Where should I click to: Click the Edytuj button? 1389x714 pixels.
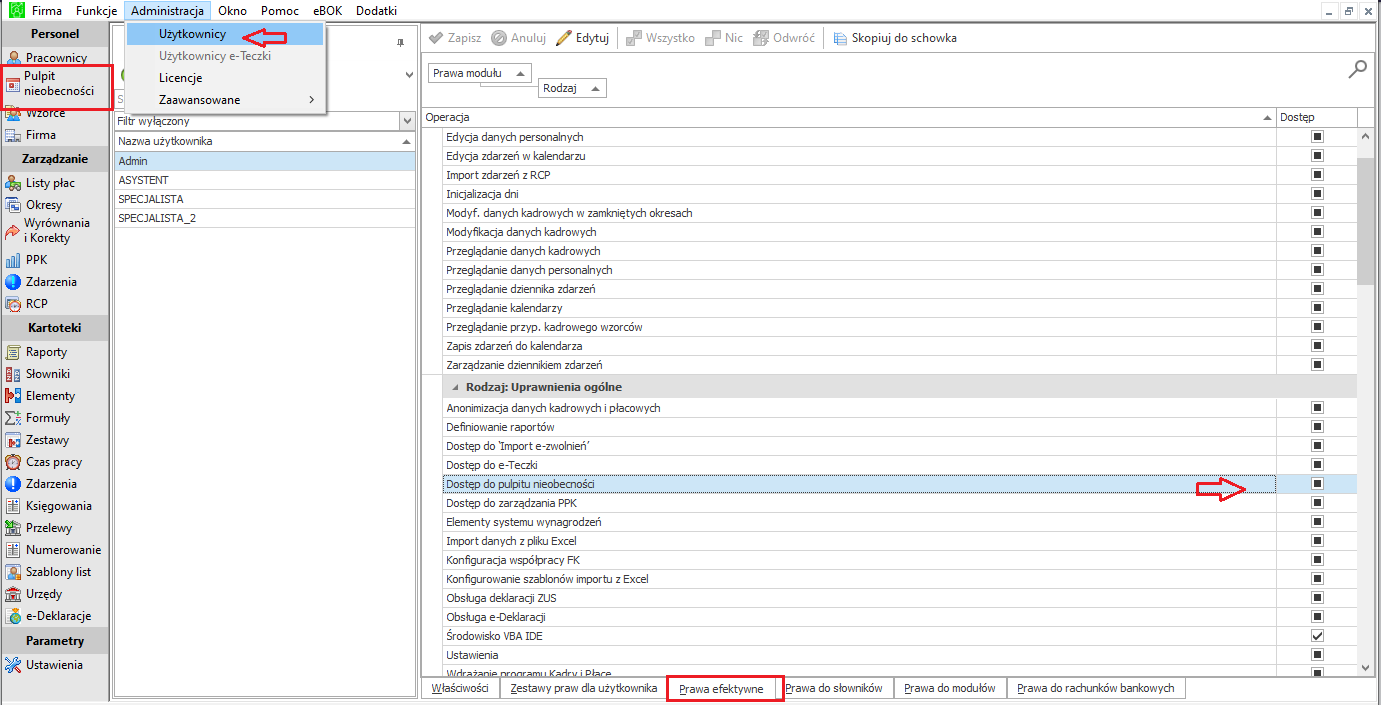pos(583,38)
